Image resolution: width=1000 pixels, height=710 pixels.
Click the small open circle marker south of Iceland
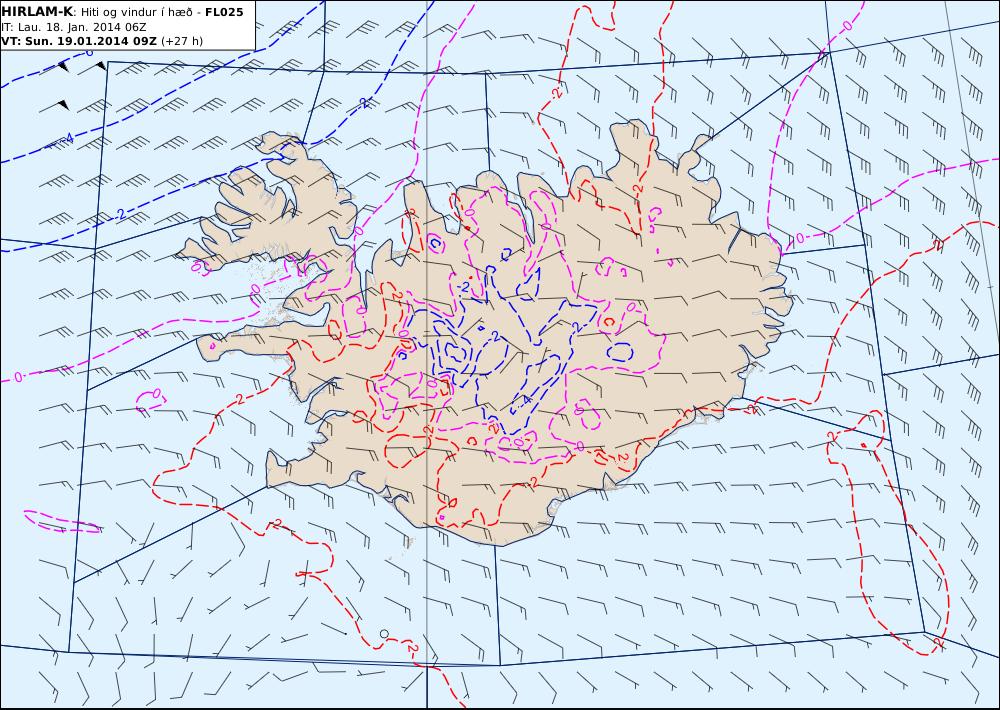coord(384,633)
